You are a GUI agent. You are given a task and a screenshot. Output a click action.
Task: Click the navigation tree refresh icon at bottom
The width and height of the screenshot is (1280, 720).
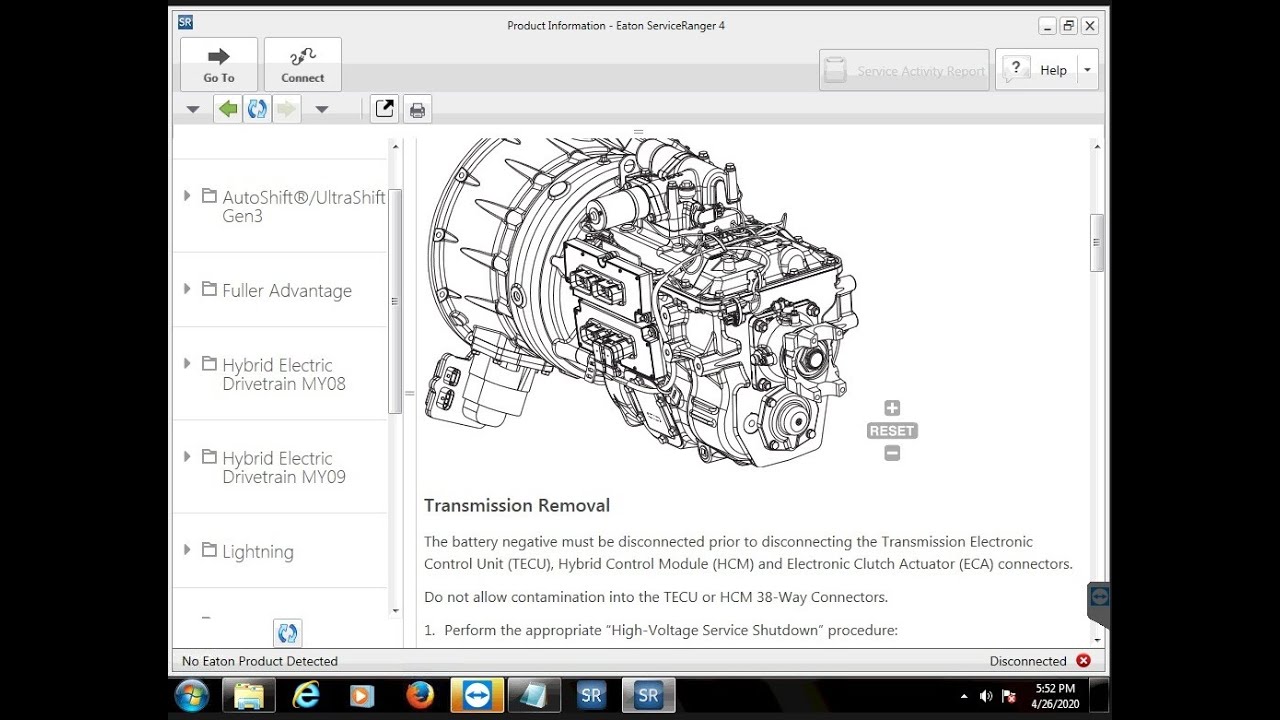(287, 633)
